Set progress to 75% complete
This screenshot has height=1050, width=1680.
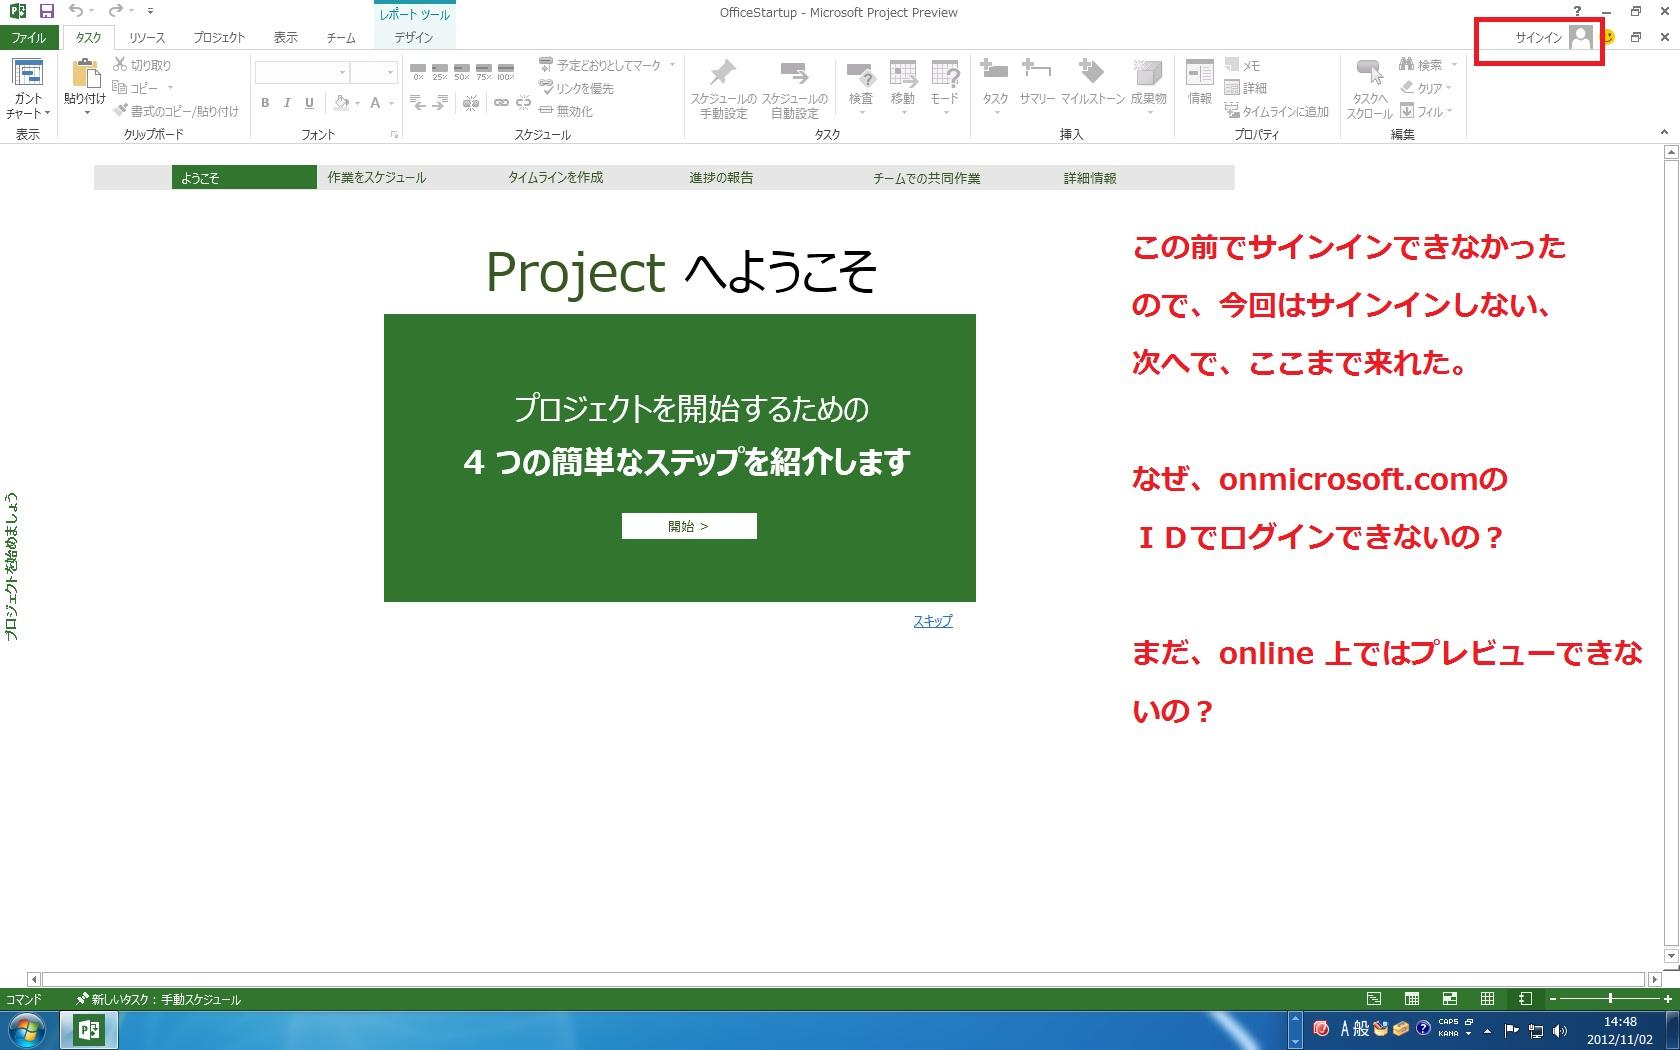pyautogui.click(x=484, y=71)
